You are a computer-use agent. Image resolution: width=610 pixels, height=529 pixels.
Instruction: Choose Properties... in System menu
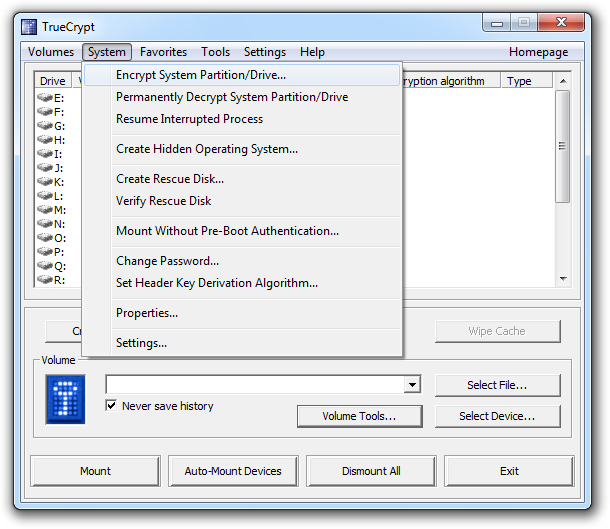pos(242,313)
